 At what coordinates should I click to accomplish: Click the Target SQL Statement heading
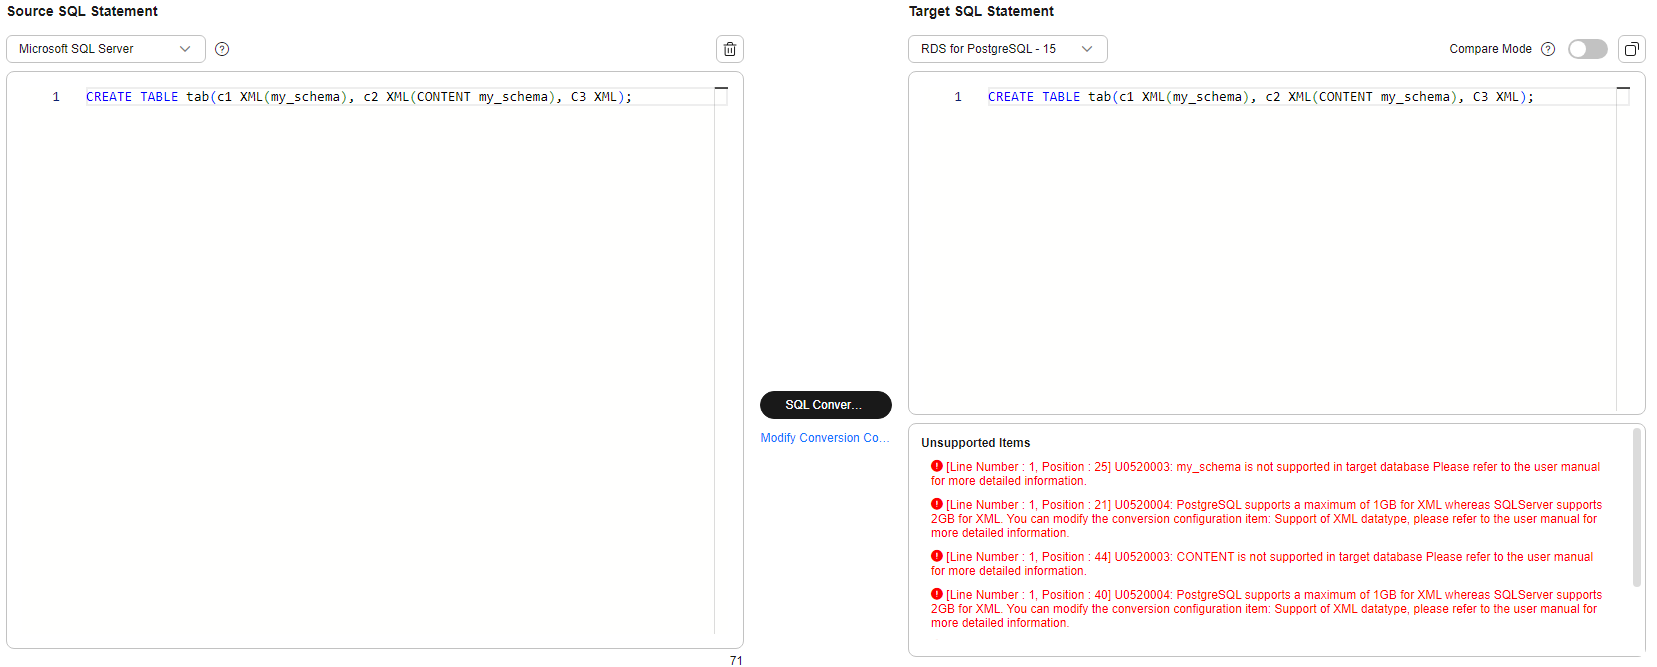[x=981, y=11]
